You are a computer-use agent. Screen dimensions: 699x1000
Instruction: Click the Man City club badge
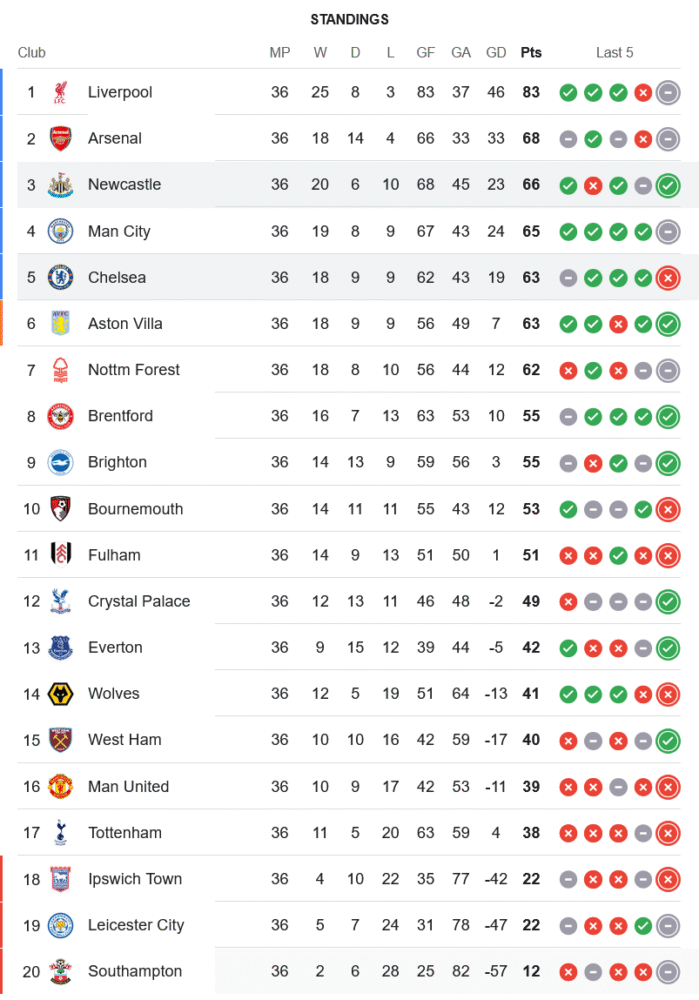[x=60, y=231]
